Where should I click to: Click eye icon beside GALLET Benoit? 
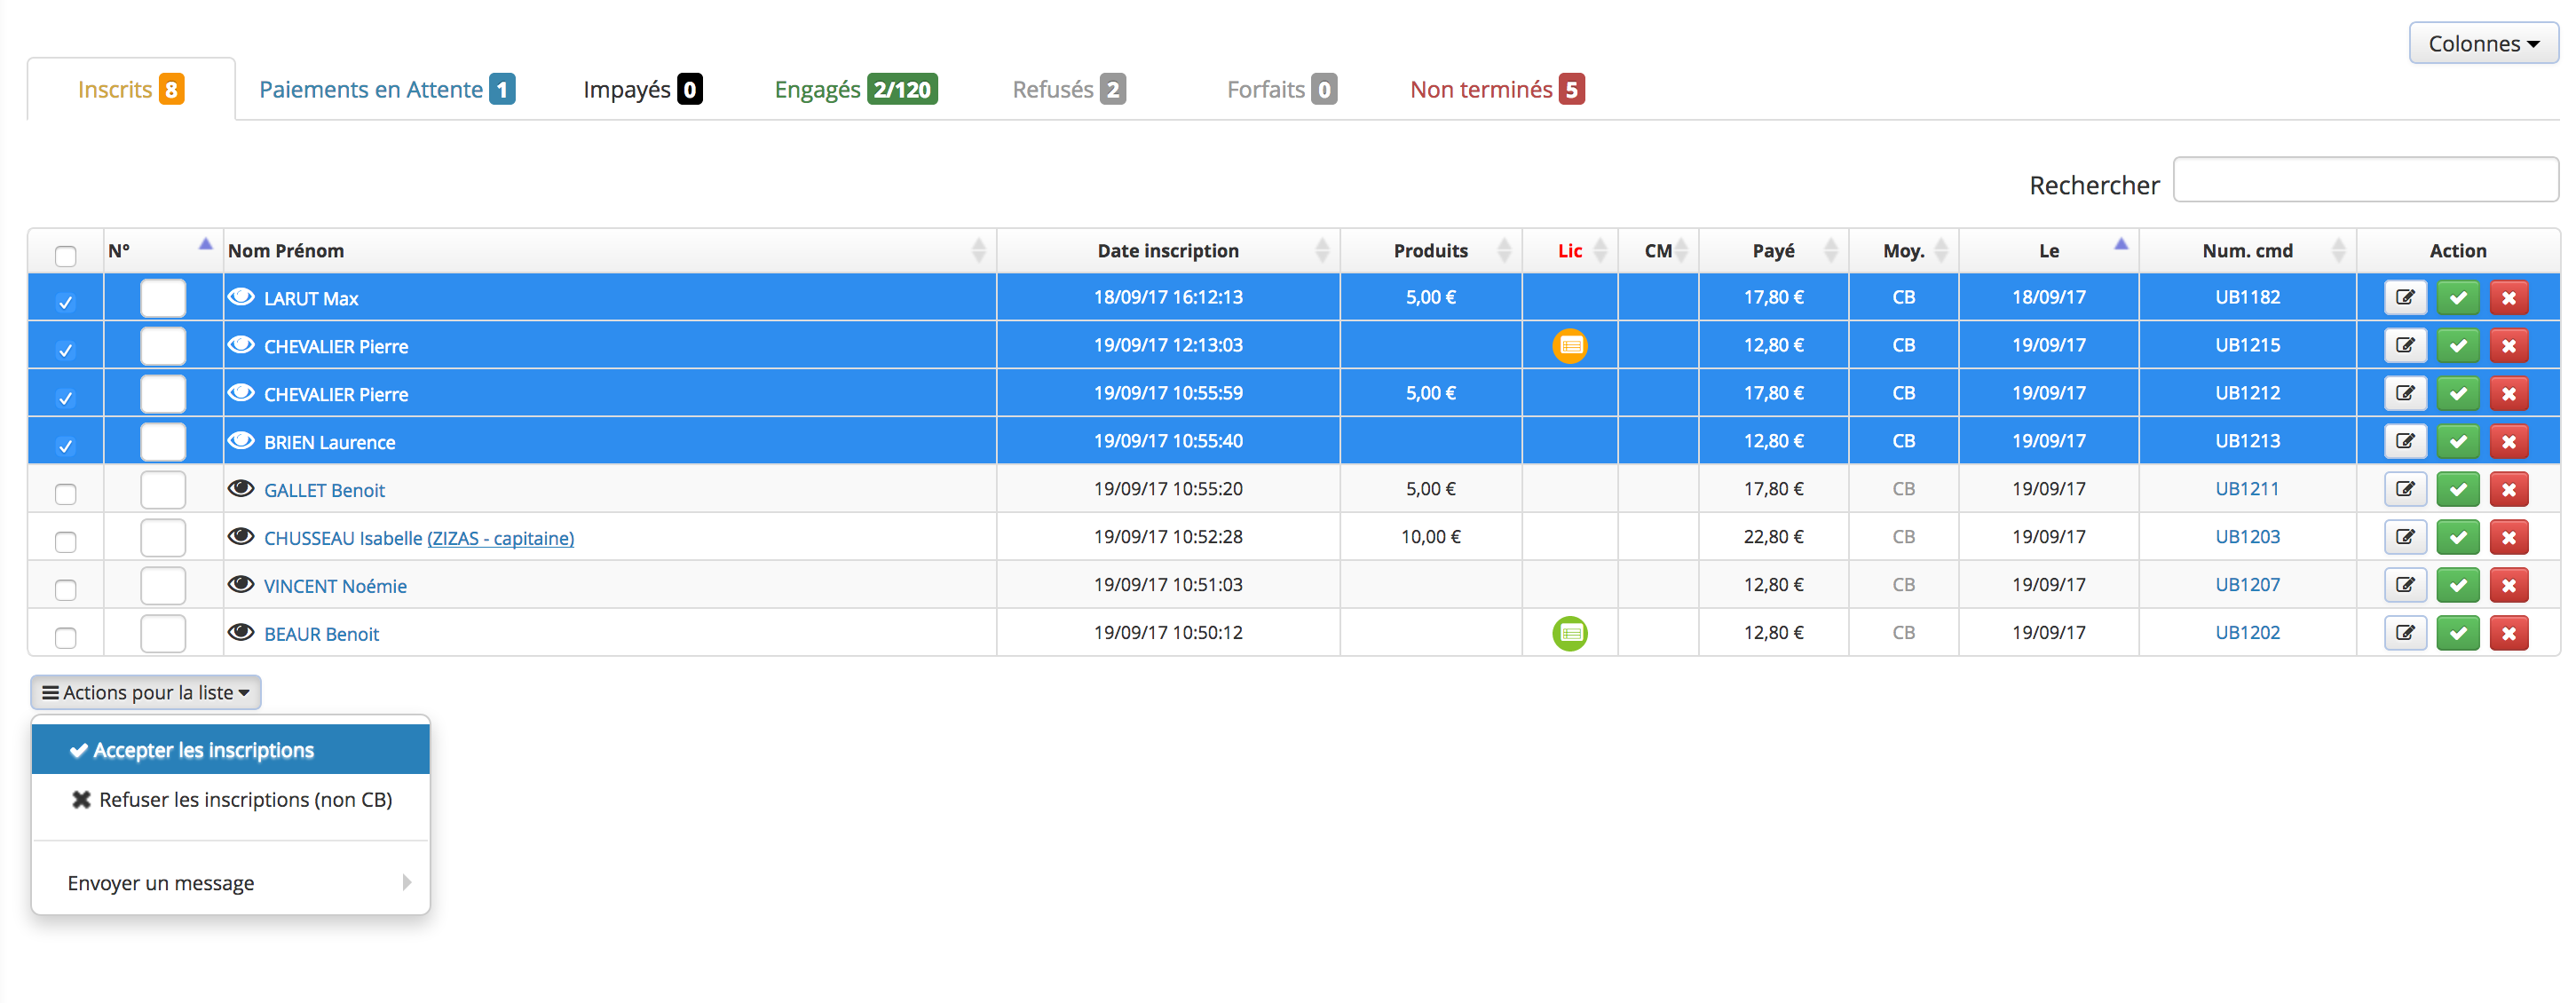[x=241, y=489]
